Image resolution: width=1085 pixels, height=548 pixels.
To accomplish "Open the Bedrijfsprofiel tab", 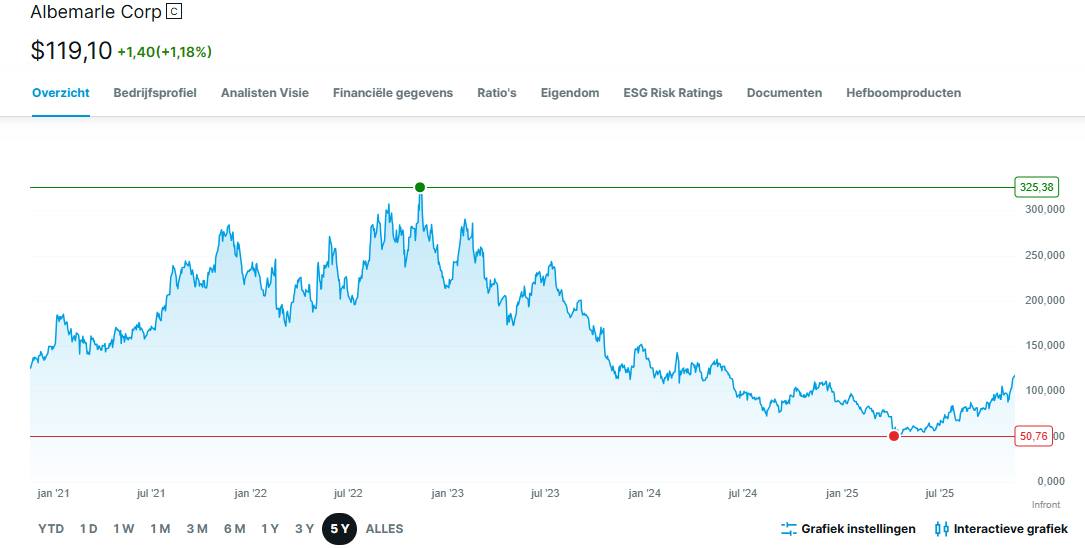I will [x=155, y=93].
